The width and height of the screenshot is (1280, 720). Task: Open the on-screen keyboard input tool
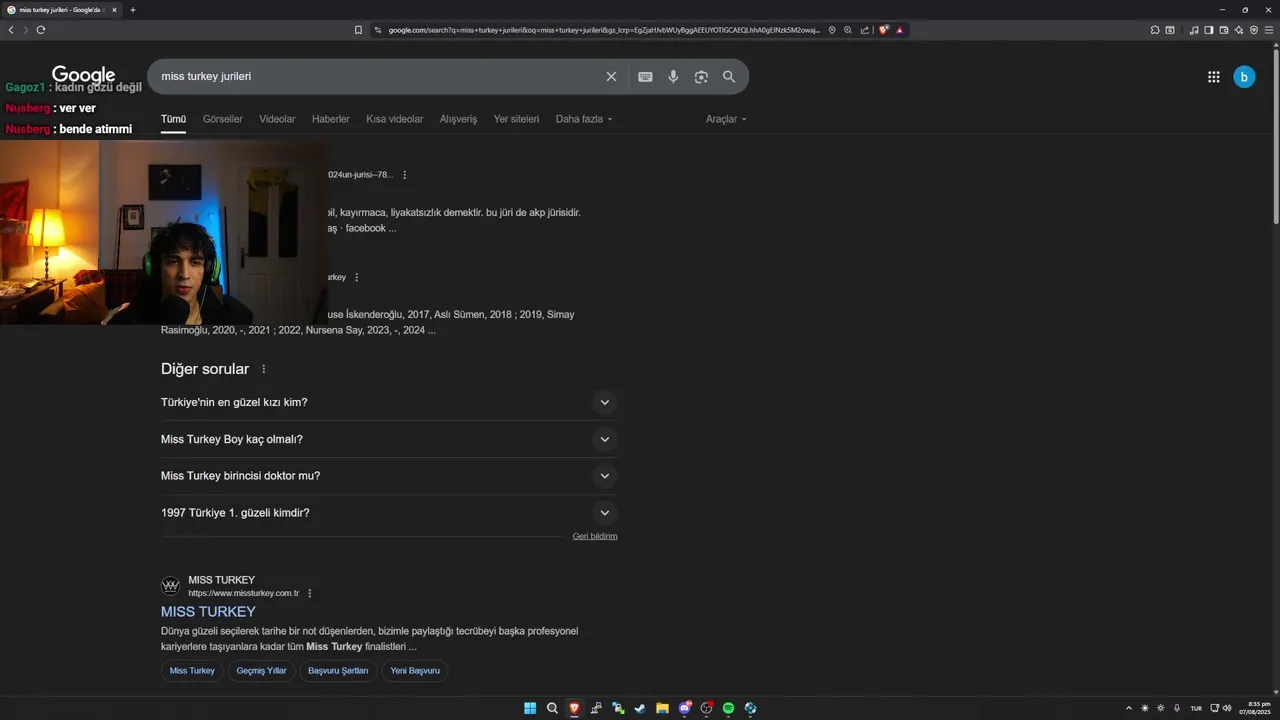coord(645,77)
